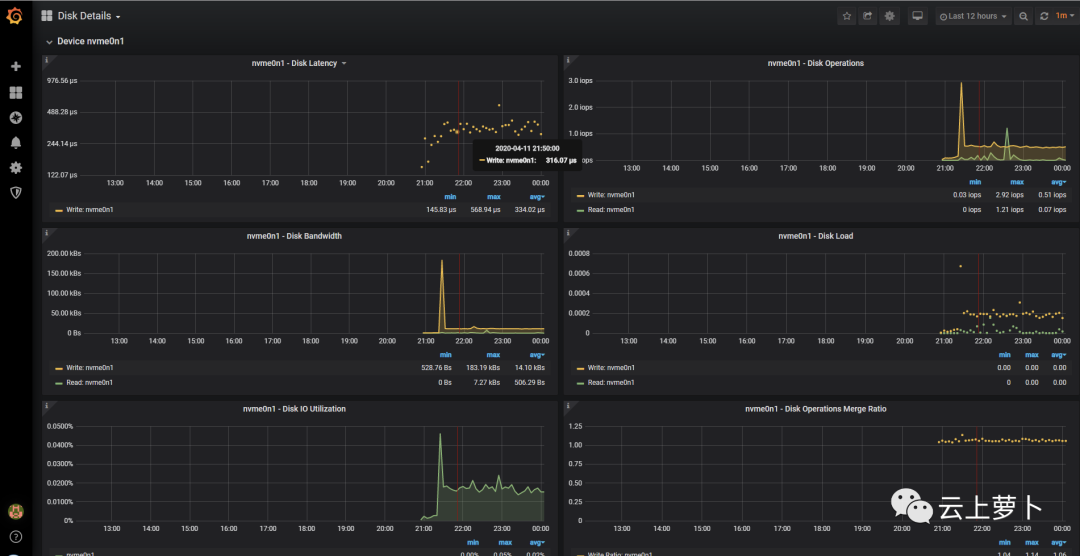The width and height of the screenshot is (1080, 556).
Task: Open the Disk IO Utilization title menu
Action: (x=294, y=409)
